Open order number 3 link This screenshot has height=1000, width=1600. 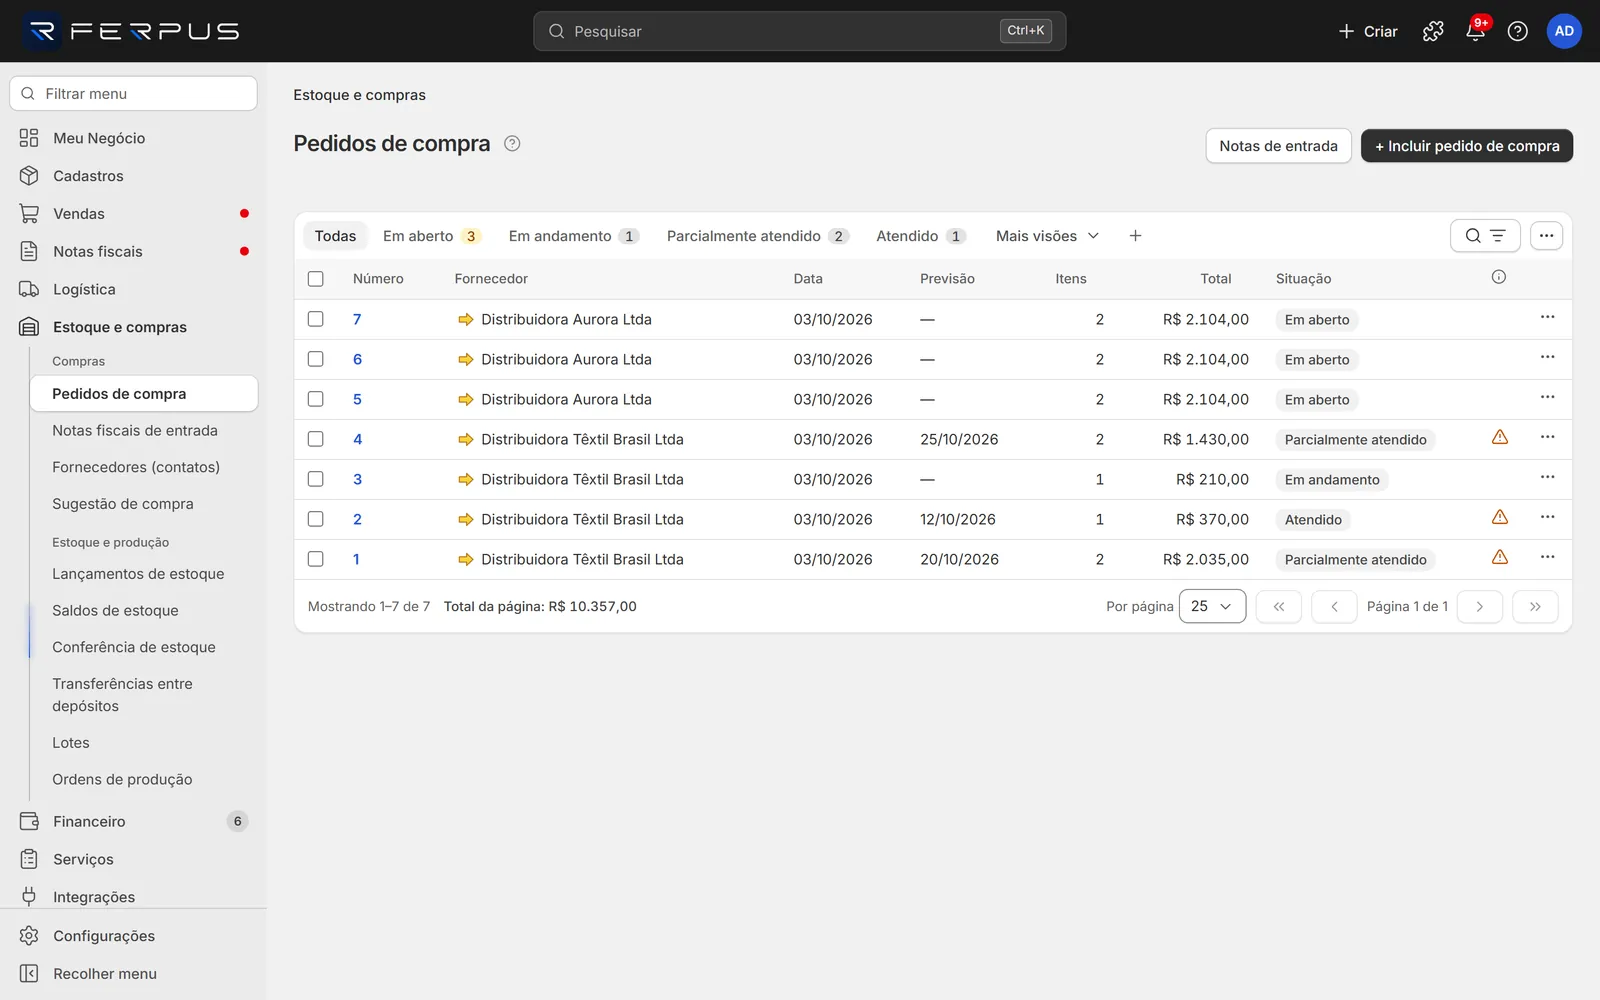click(357, 479)
